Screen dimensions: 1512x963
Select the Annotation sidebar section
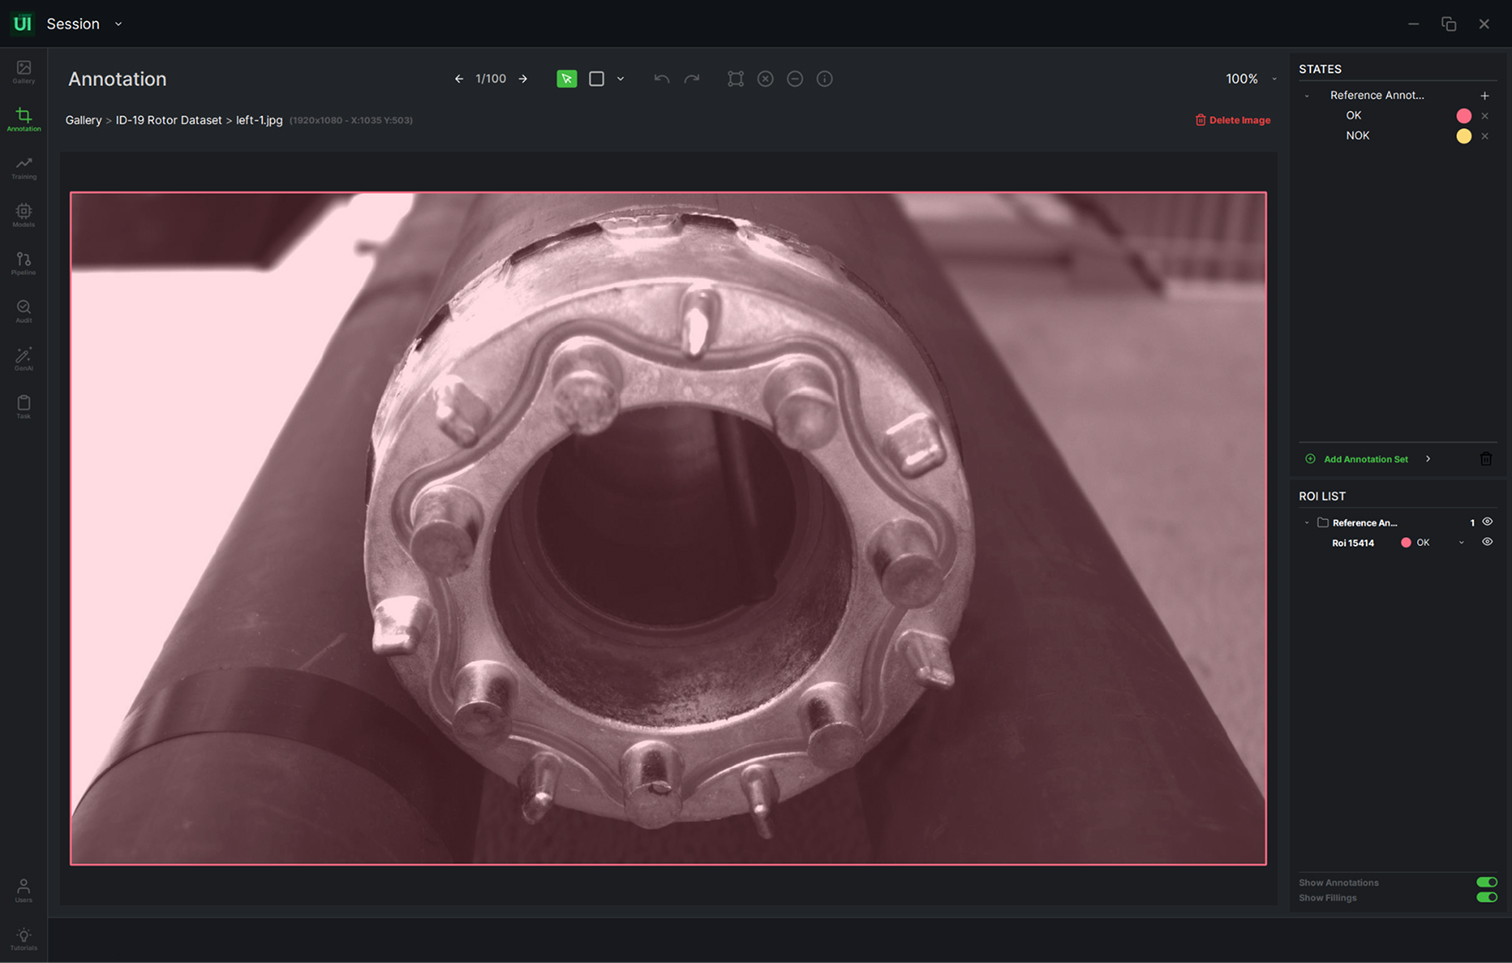pyautogui.click(x=23, y=119)
